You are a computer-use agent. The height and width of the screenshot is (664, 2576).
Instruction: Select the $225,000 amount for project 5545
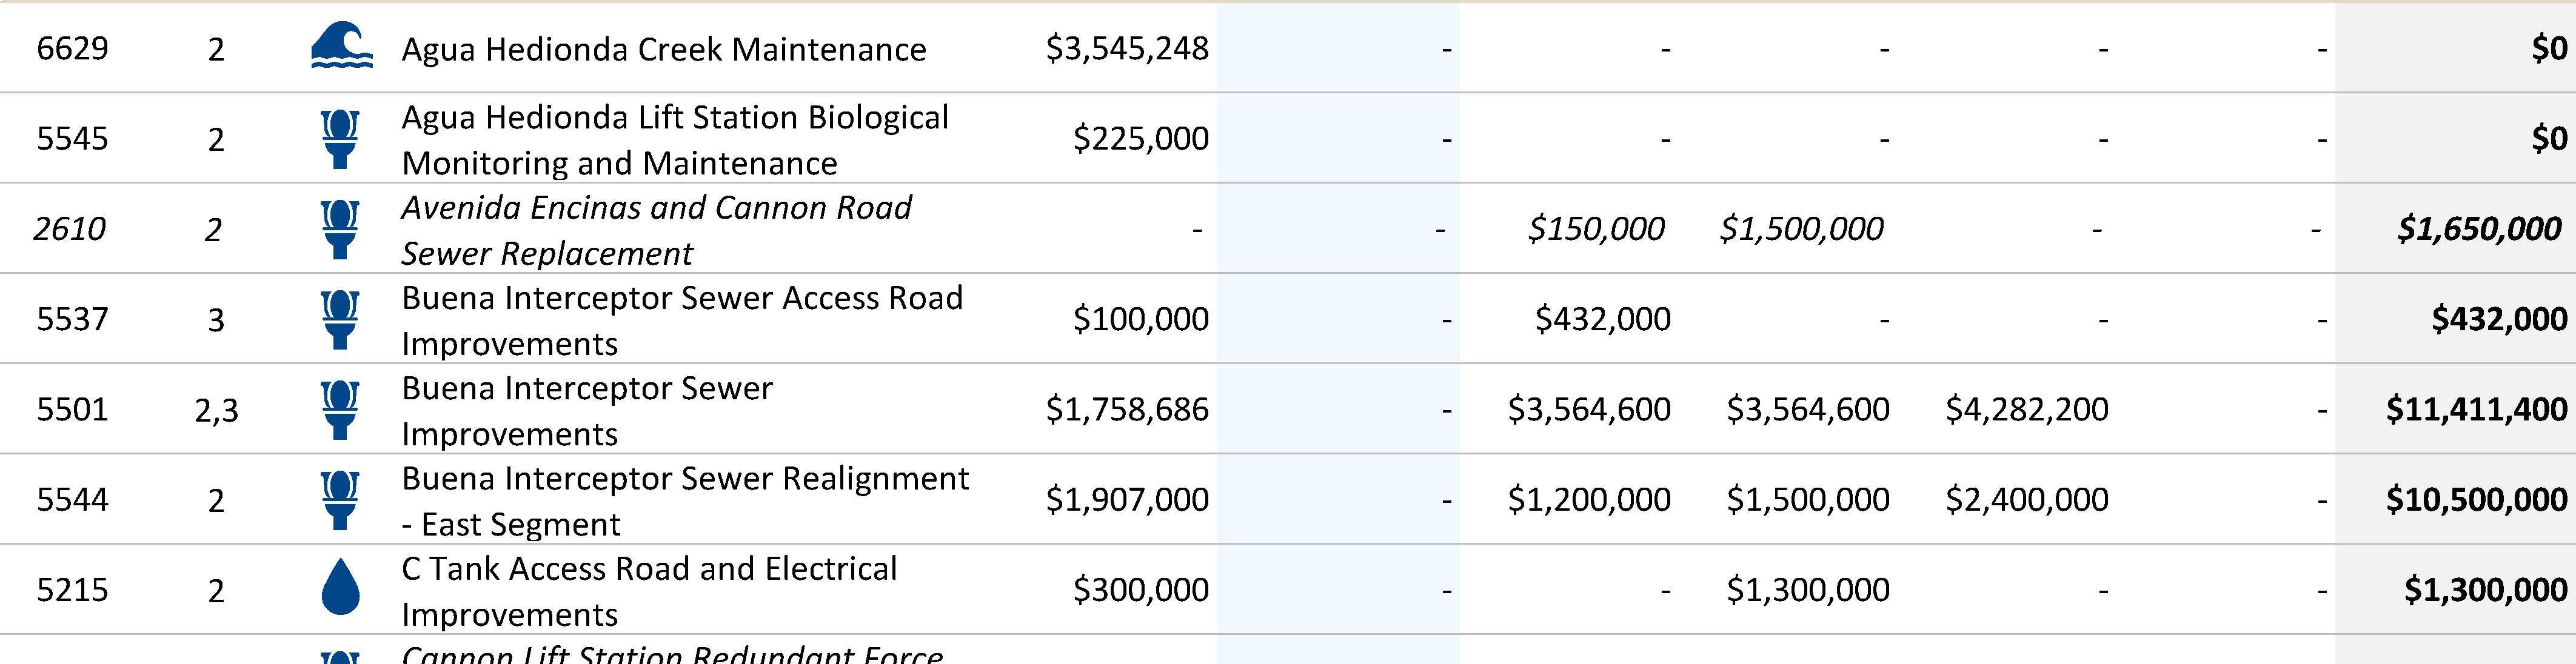point(1140,138)
